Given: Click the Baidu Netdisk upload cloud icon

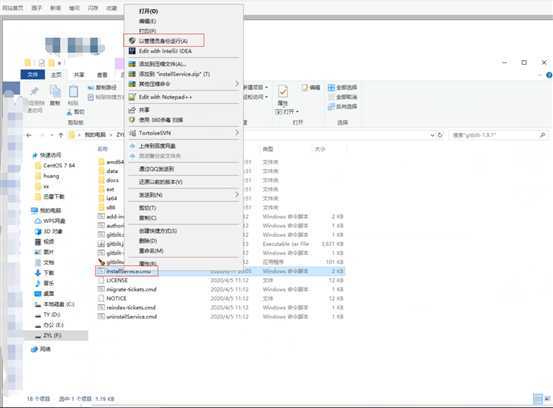Looking at the screenshot, I should click(x=132, y=146).
